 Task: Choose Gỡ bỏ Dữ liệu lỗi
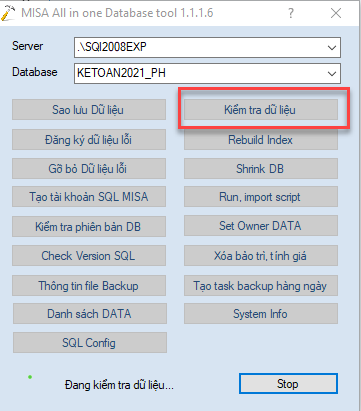coord(89,168)
